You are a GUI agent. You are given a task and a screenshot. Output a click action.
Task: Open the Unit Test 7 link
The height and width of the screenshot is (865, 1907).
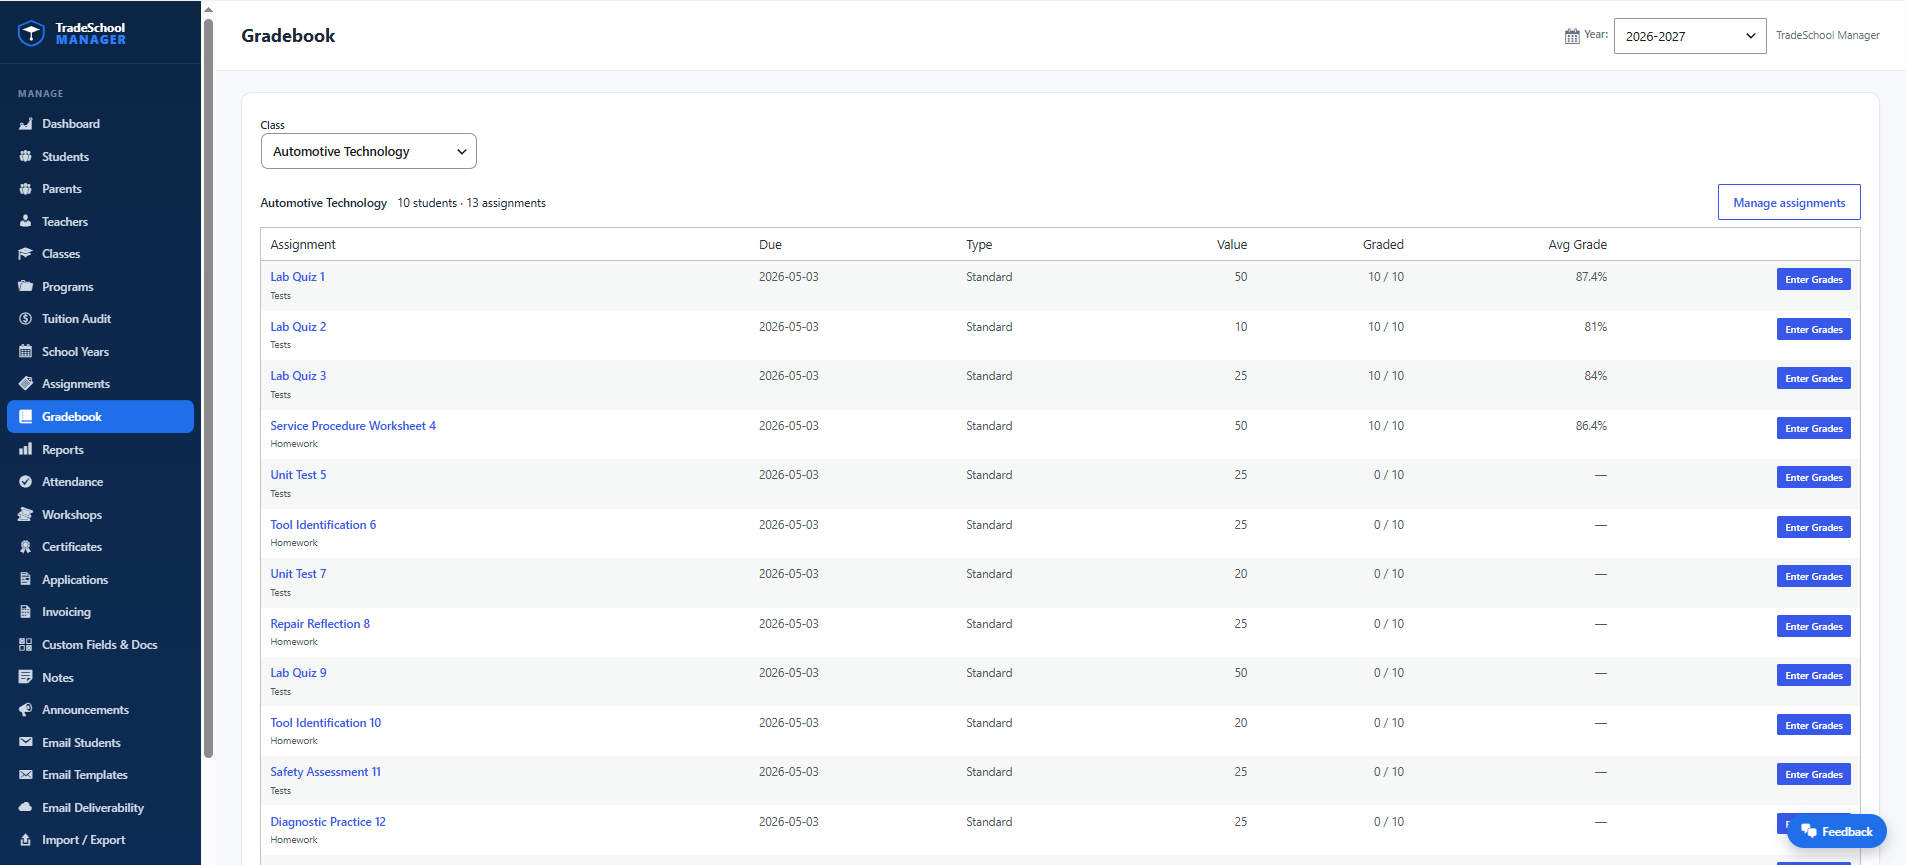(298, 574)
